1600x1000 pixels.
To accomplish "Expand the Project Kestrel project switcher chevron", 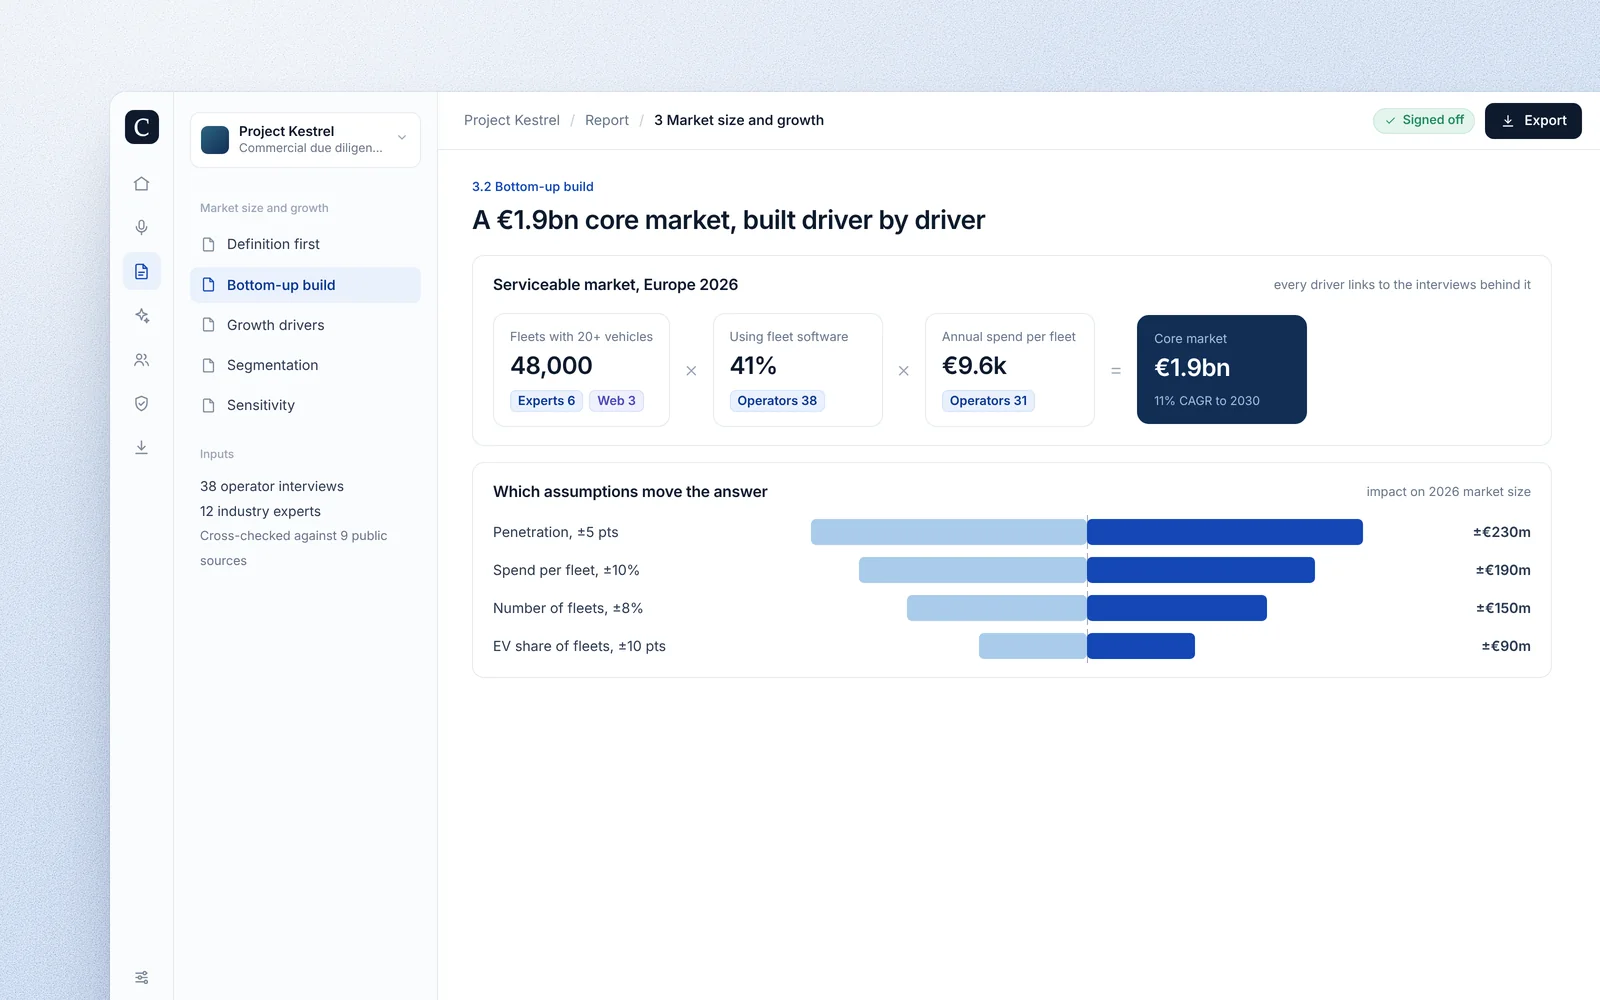I will [x=402, y=138].
